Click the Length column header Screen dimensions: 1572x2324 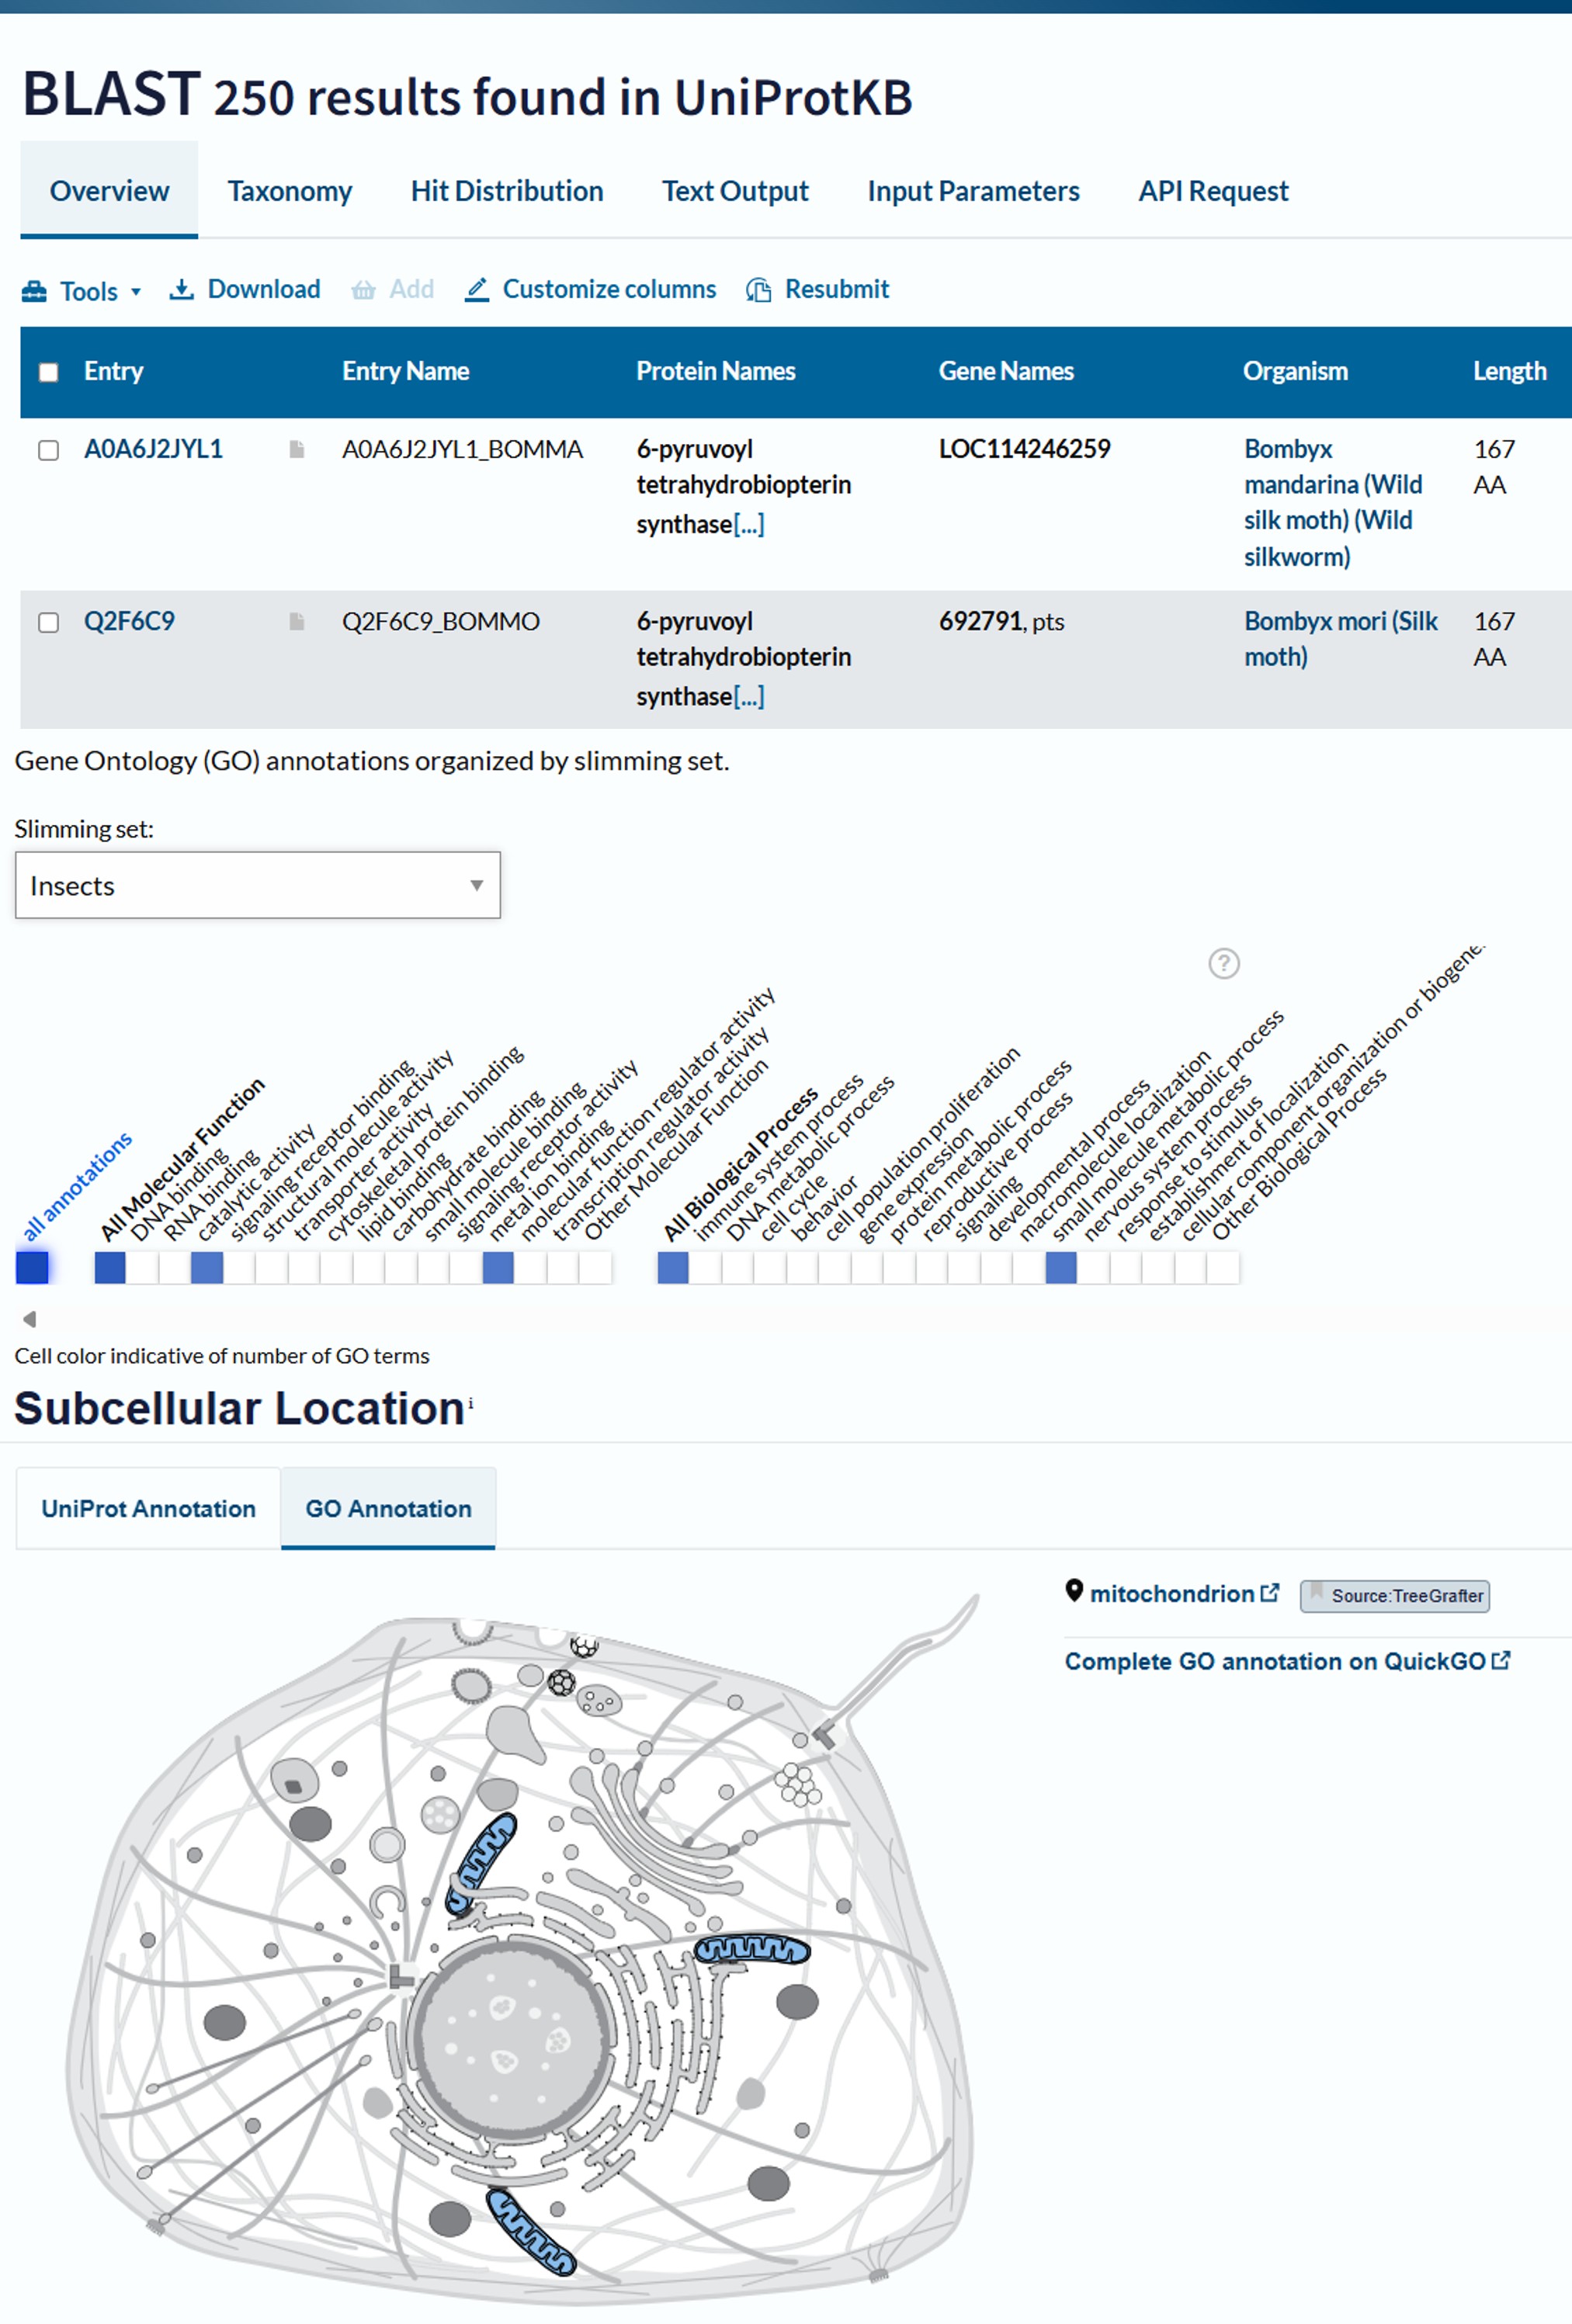(x=1510, y=371)
